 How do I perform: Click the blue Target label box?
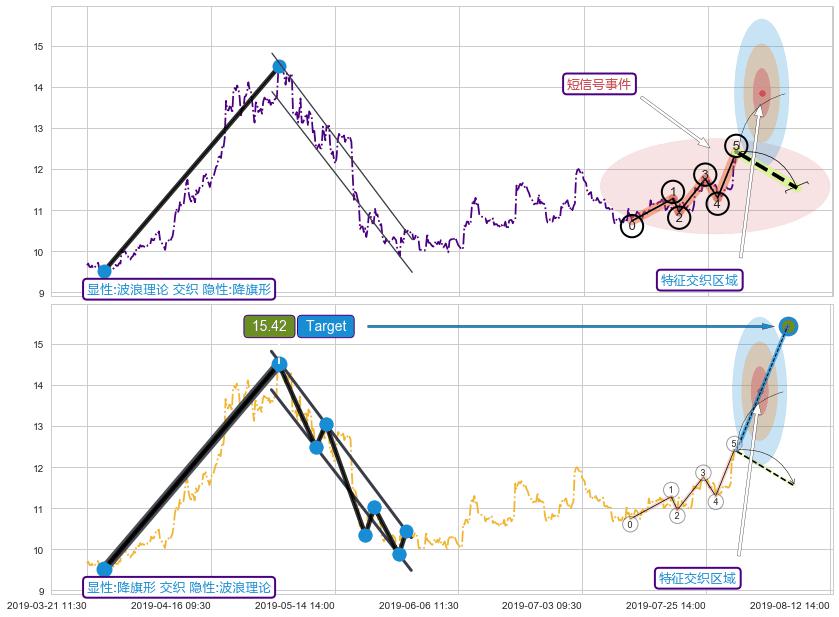(326, 326)
